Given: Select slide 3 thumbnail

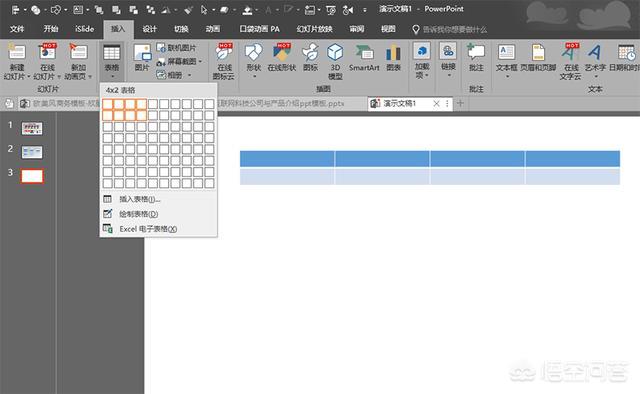Looking at the screenshot, I should (32, 176).
